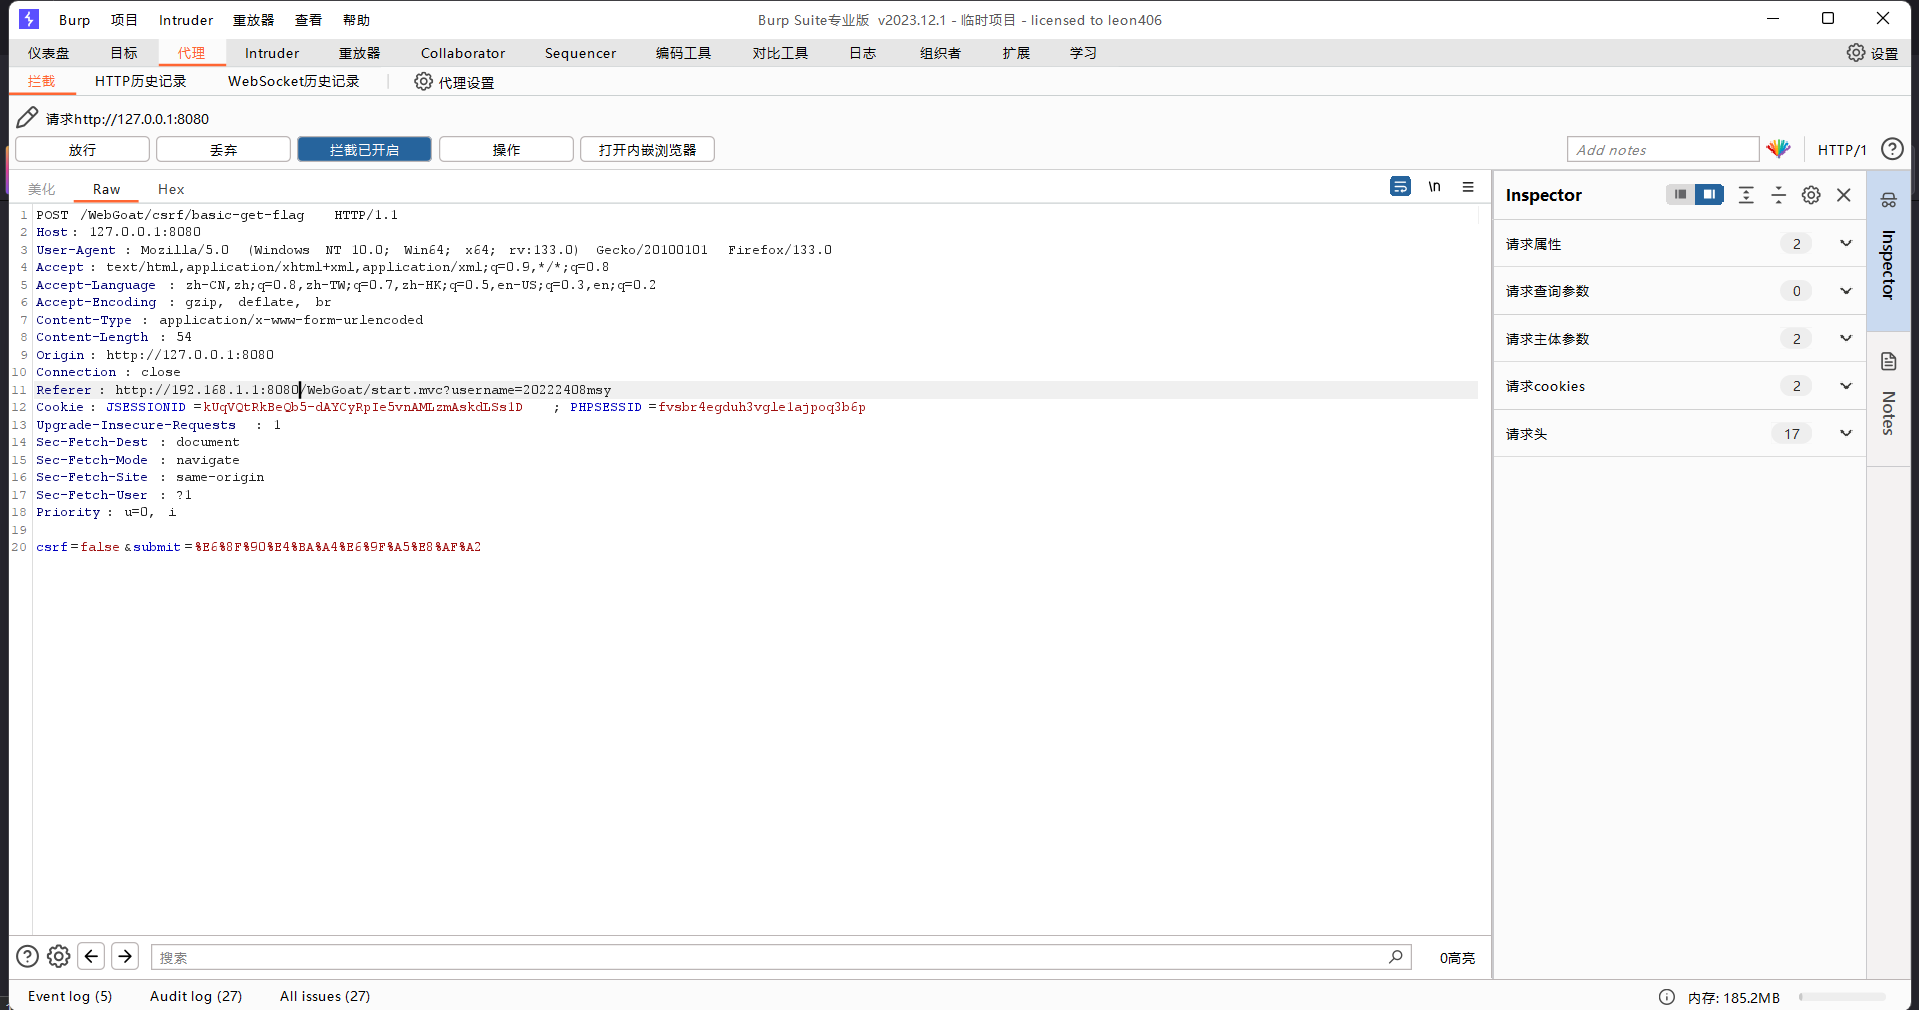Switch Inspector to single-column layout

pyautogui.click(x=1680, y=194)
